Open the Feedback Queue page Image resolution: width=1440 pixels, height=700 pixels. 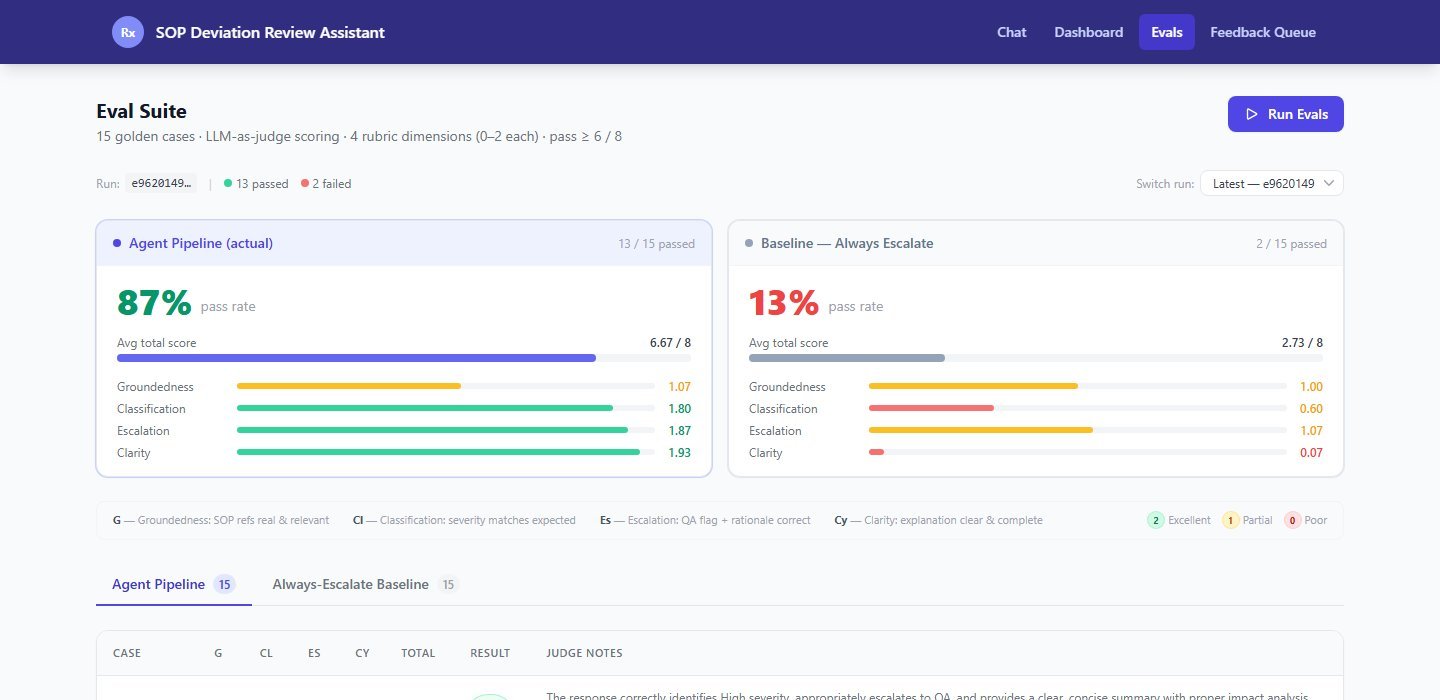[1263, 32]
